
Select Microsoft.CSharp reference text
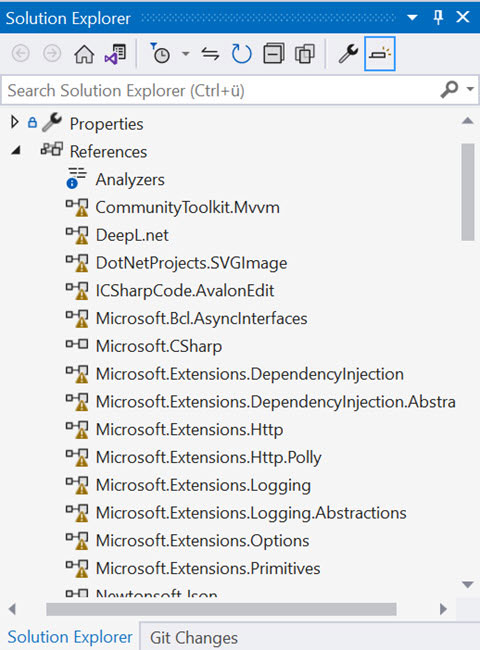point(159,346)
